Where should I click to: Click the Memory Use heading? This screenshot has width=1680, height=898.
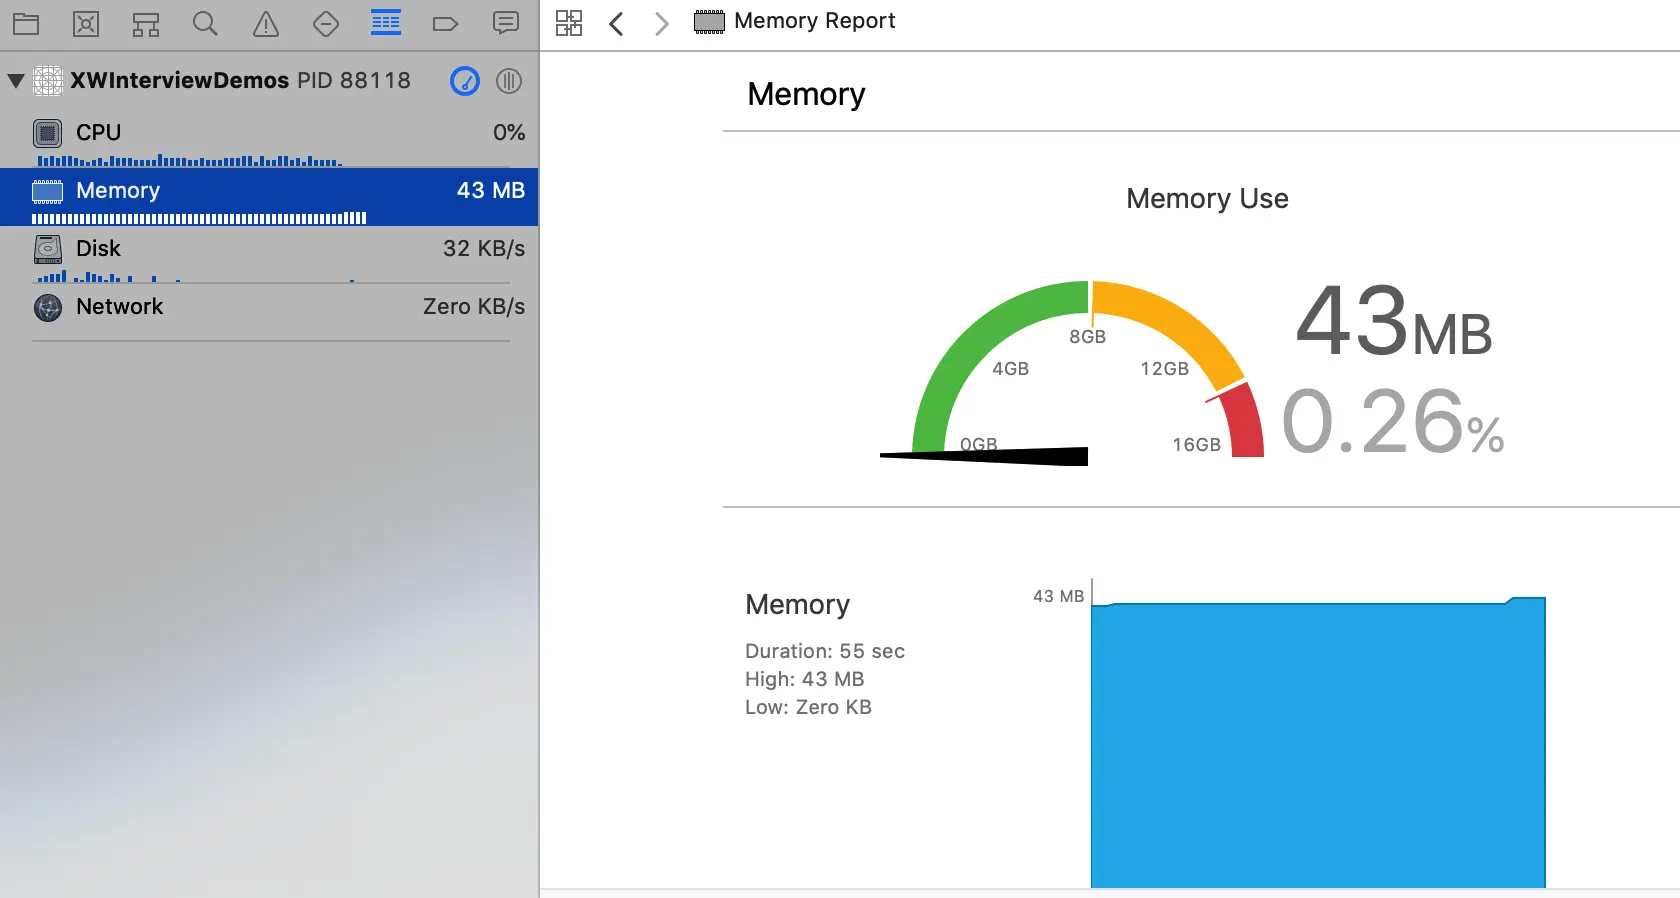(1207, 198)
